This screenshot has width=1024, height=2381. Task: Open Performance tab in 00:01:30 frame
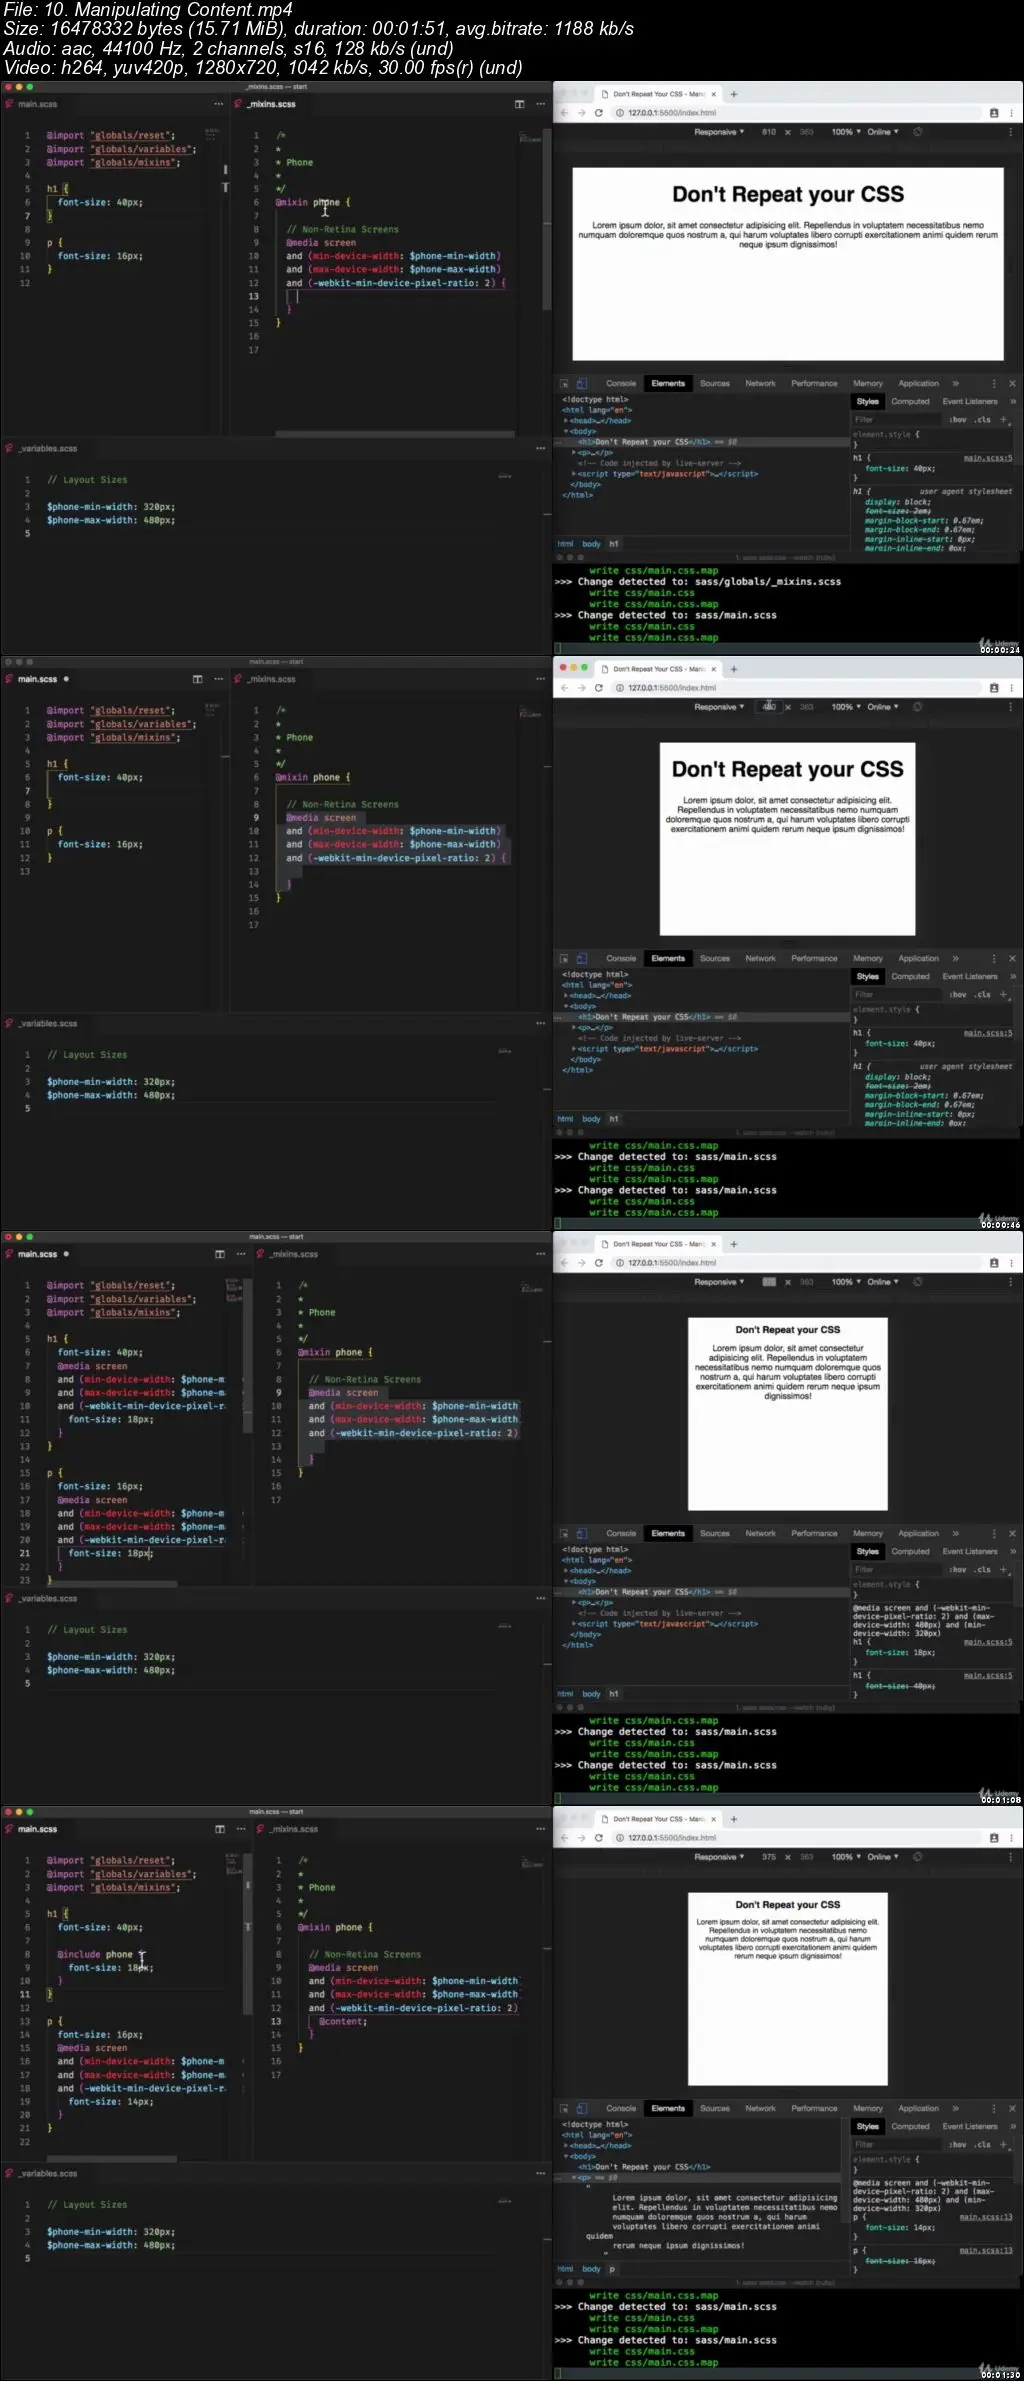(815, 2108)
